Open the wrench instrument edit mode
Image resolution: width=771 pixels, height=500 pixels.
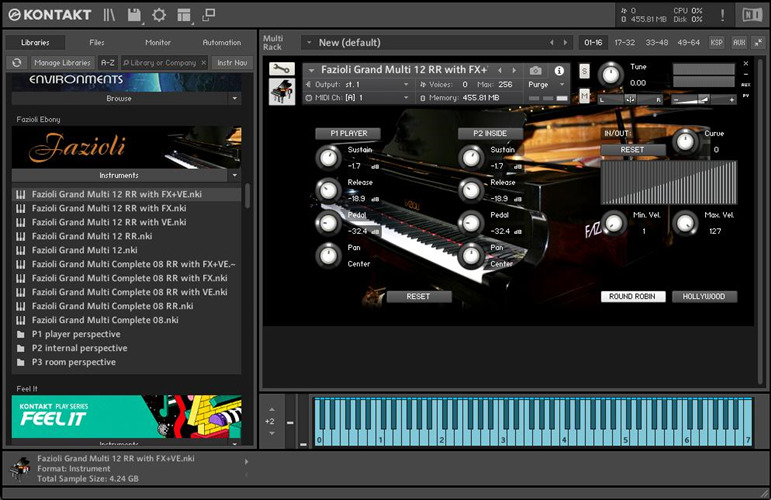click(x=281, y=69)
